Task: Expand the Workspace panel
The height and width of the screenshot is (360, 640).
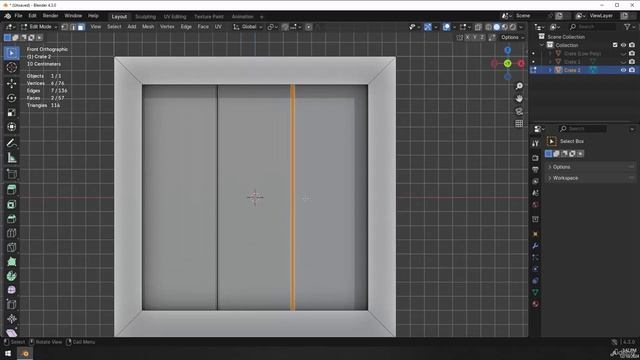Action: pyautogui.click(x=590, y=178)
